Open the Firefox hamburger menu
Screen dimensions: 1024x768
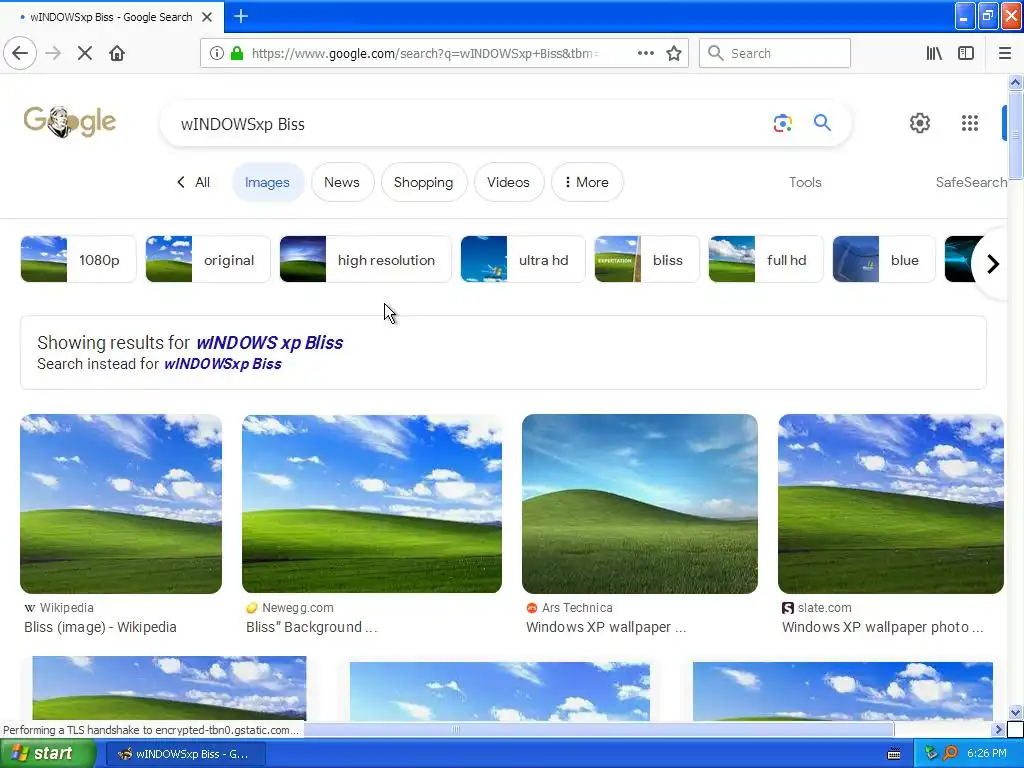coord(1004,53)
